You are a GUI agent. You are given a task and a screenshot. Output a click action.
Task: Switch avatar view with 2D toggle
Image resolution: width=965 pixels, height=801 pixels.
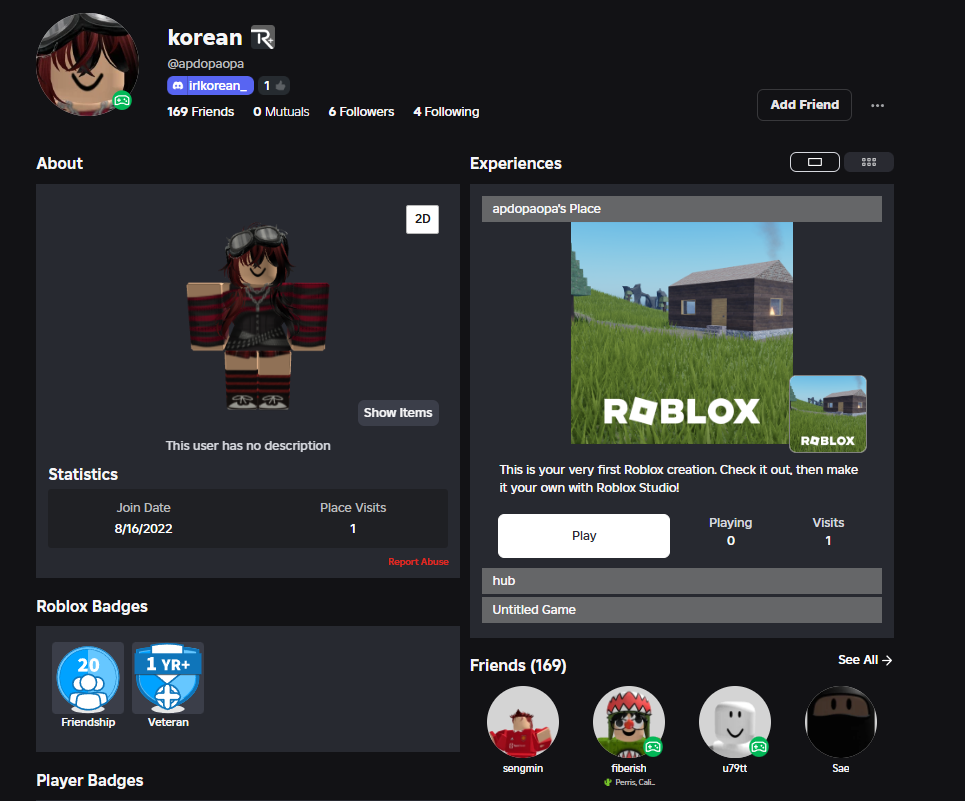click(422, 219)
